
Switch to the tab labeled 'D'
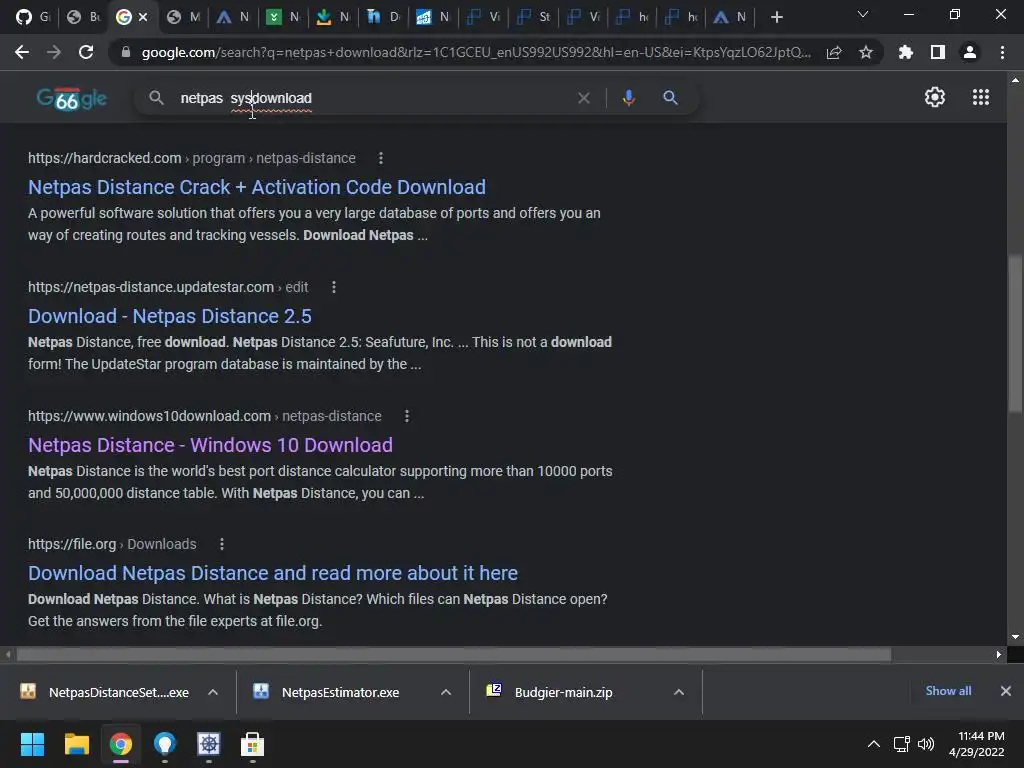pyautogui.click(x=383, y=17)
